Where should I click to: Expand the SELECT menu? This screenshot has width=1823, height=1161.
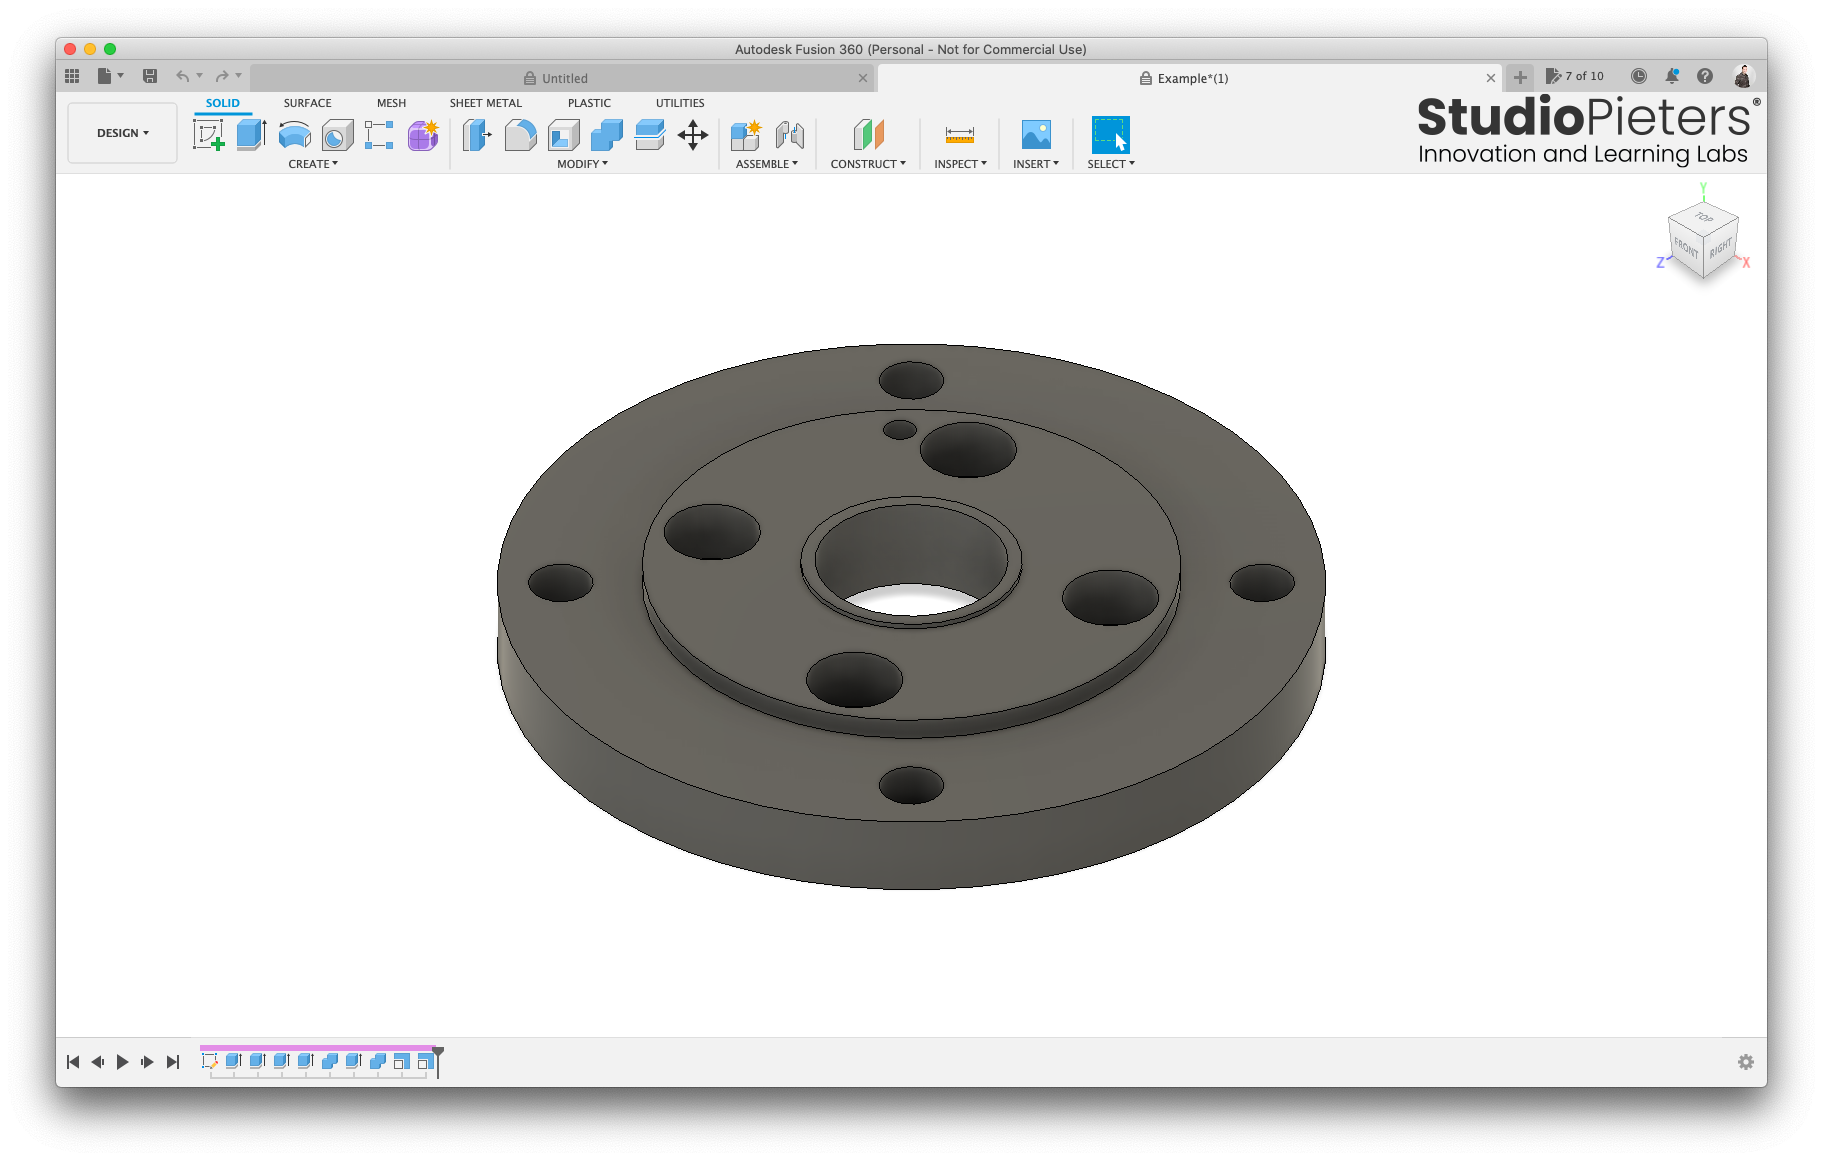[x=1111, y=164]
